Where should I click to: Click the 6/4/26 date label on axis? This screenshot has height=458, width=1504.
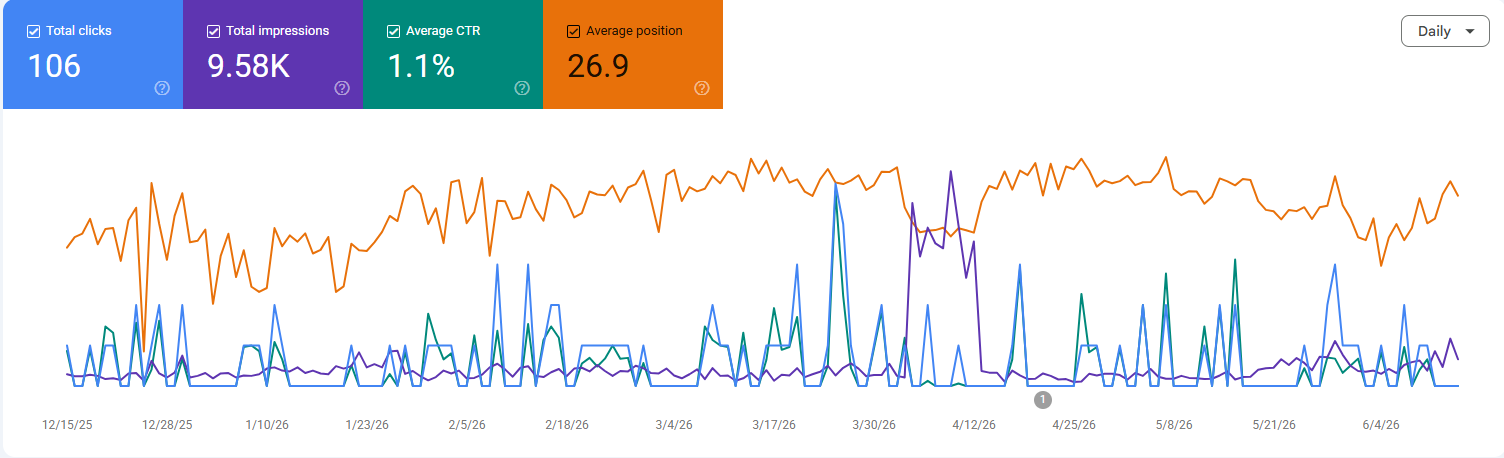[1380, 425]
